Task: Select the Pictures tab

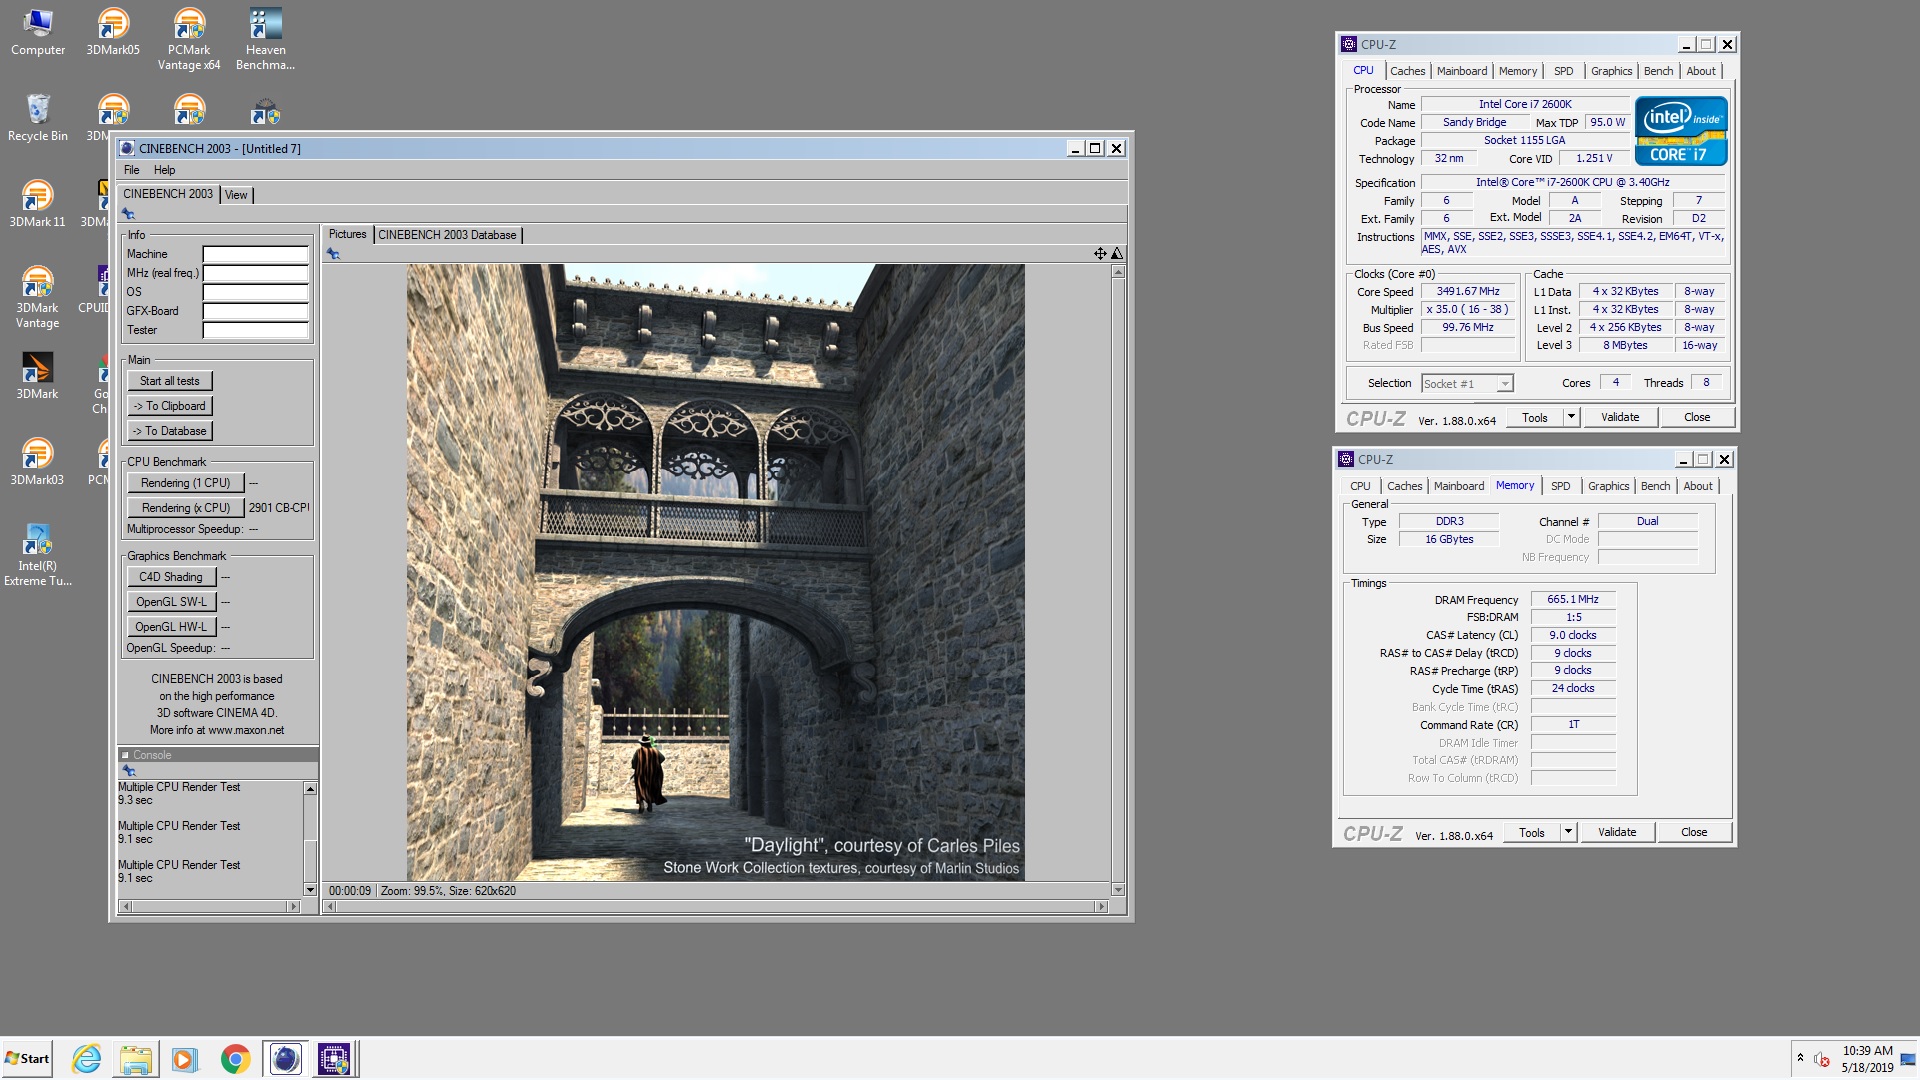Action: [347, 234]
